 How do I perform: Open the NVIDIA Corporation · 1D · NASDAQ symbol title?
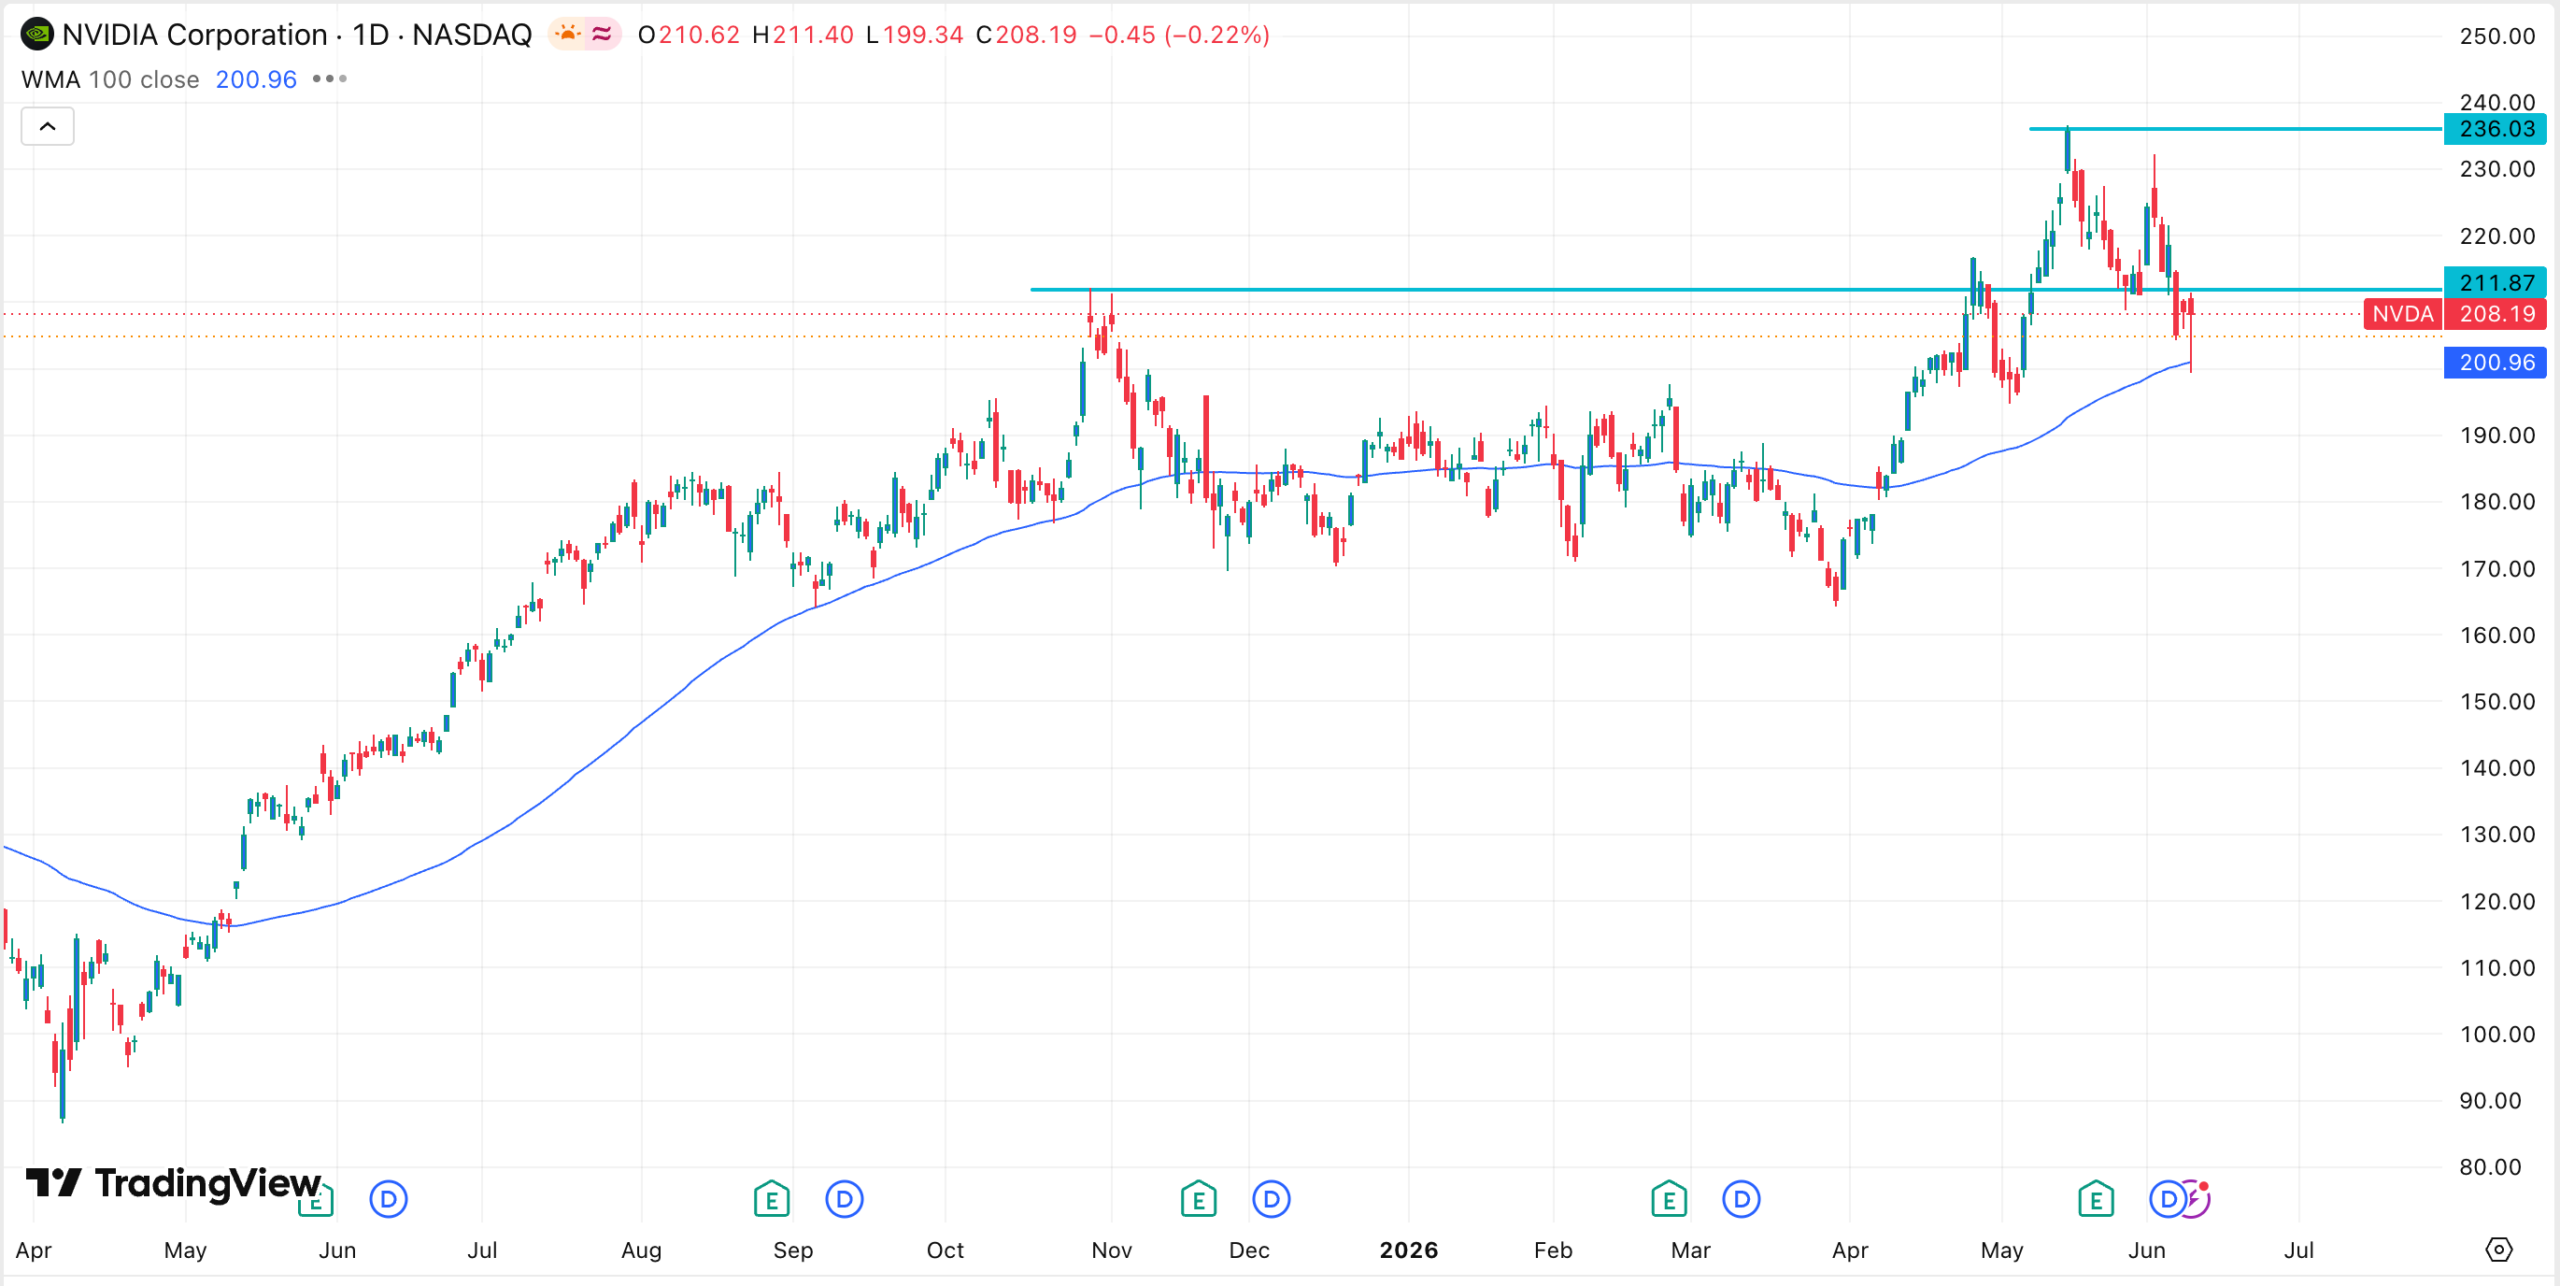(x=296, y=35)
